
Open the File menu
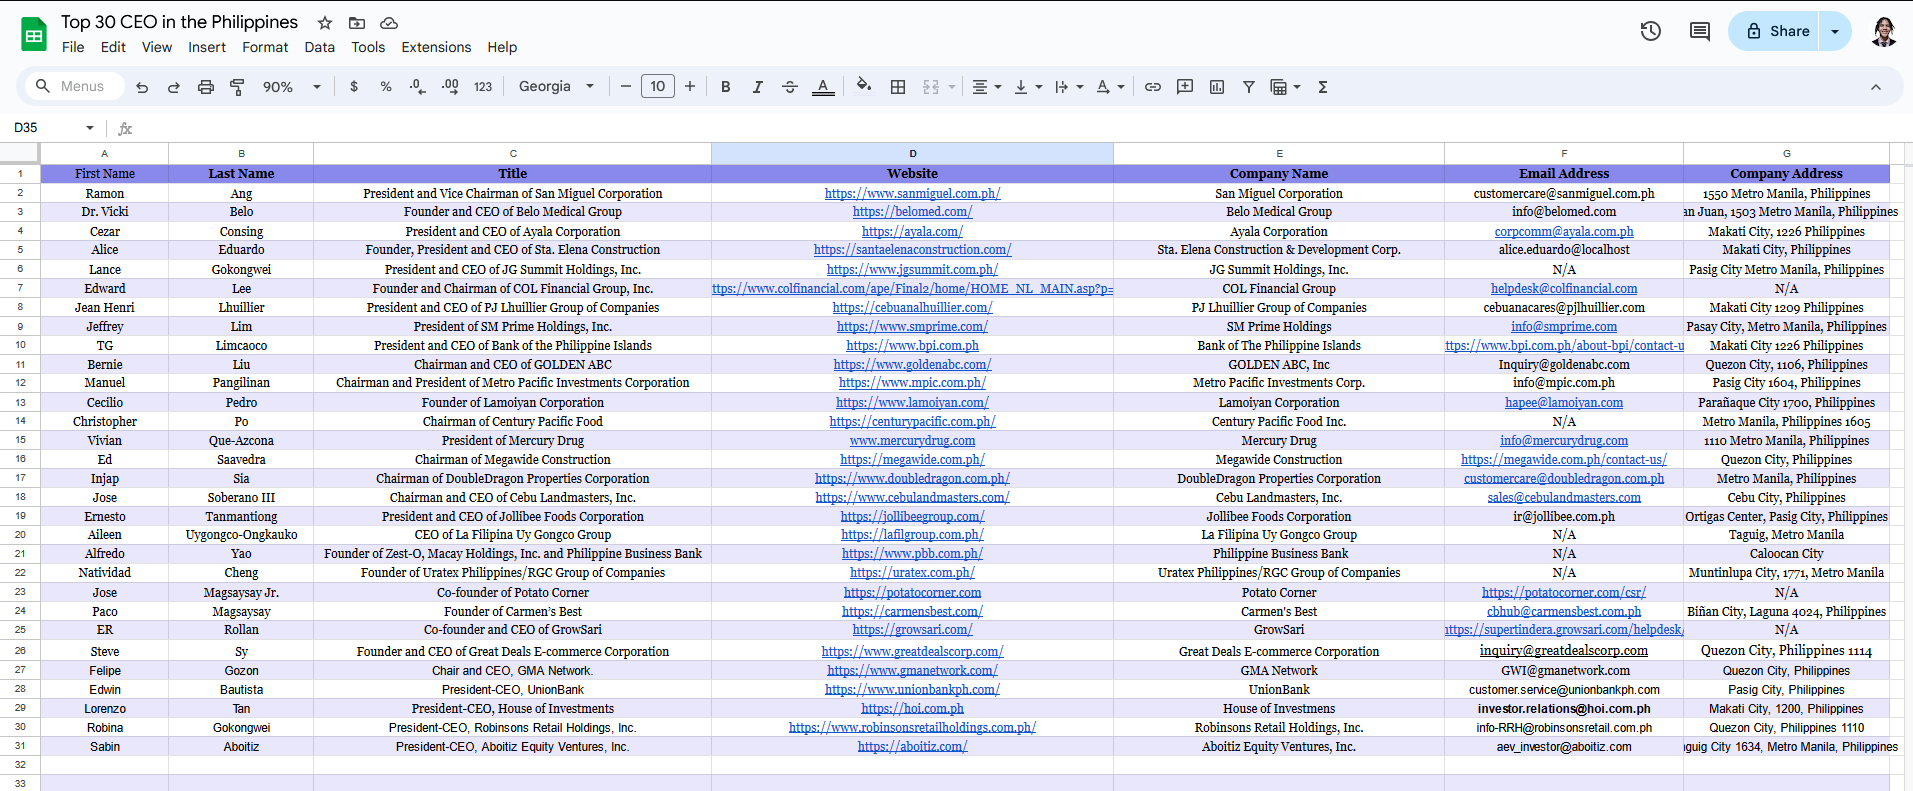click(x=73, y=47)
